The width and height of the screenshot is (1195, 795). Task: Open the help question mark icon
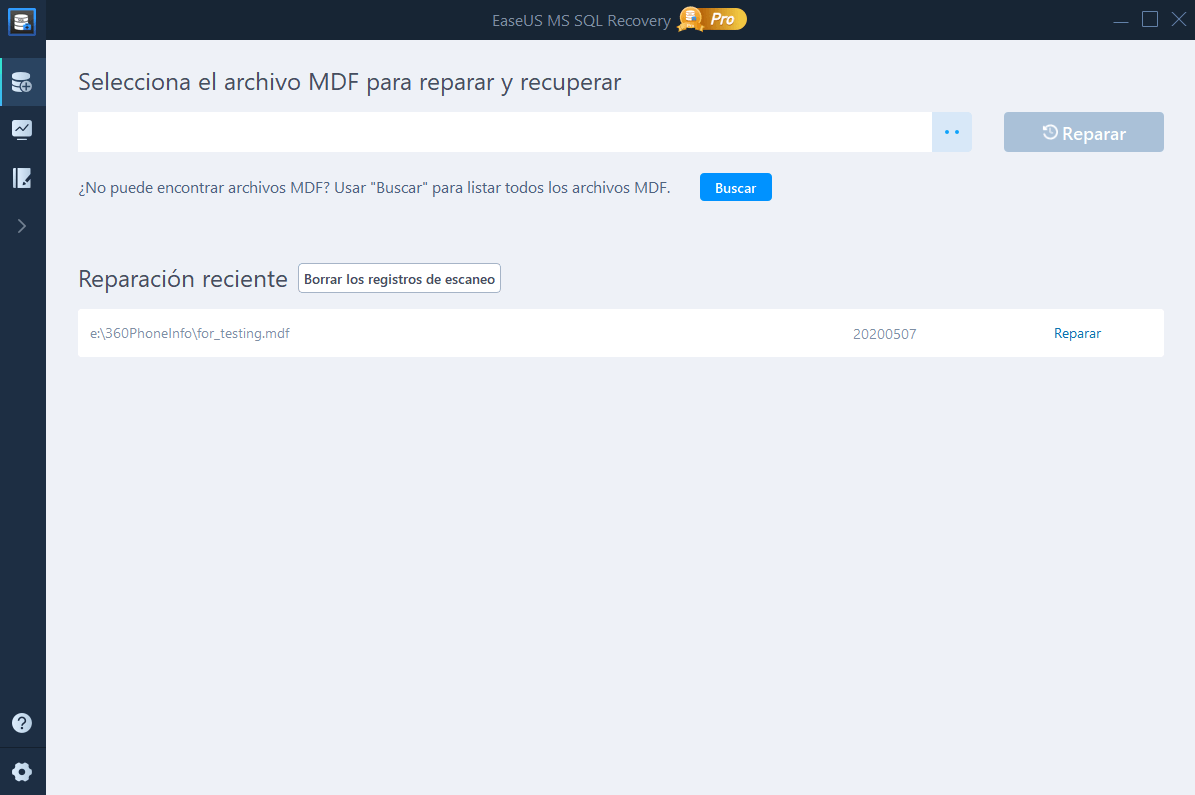pyautogui.click(x=22, y=723)
